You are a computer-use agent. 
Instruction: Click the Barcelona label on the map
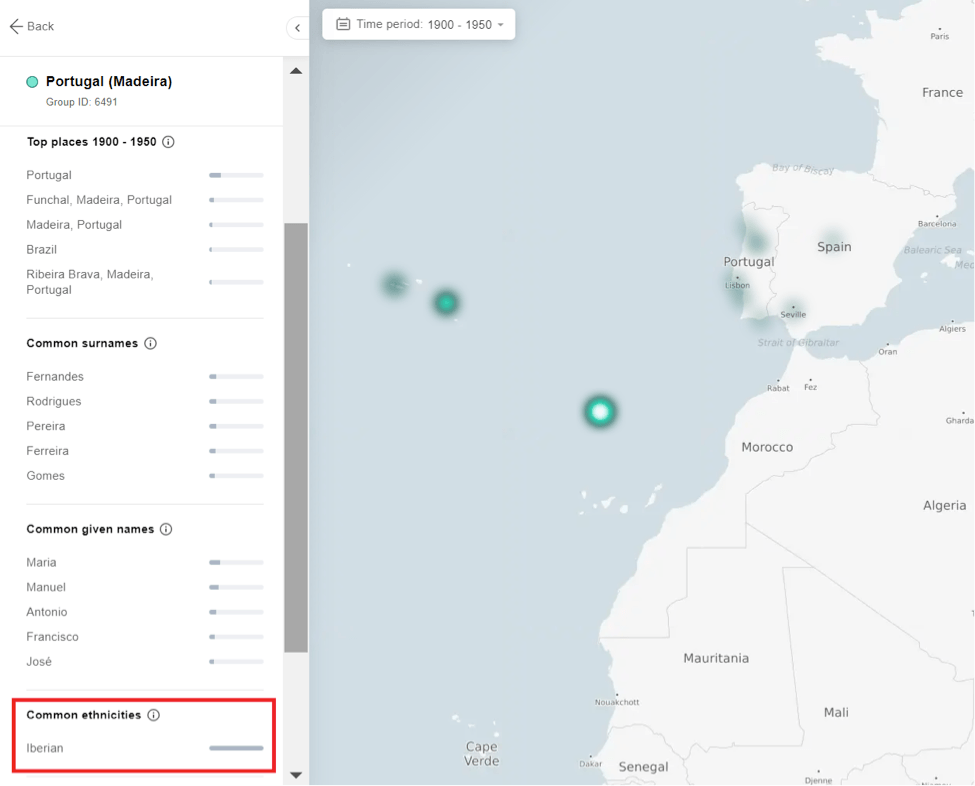tap(937, 224)
